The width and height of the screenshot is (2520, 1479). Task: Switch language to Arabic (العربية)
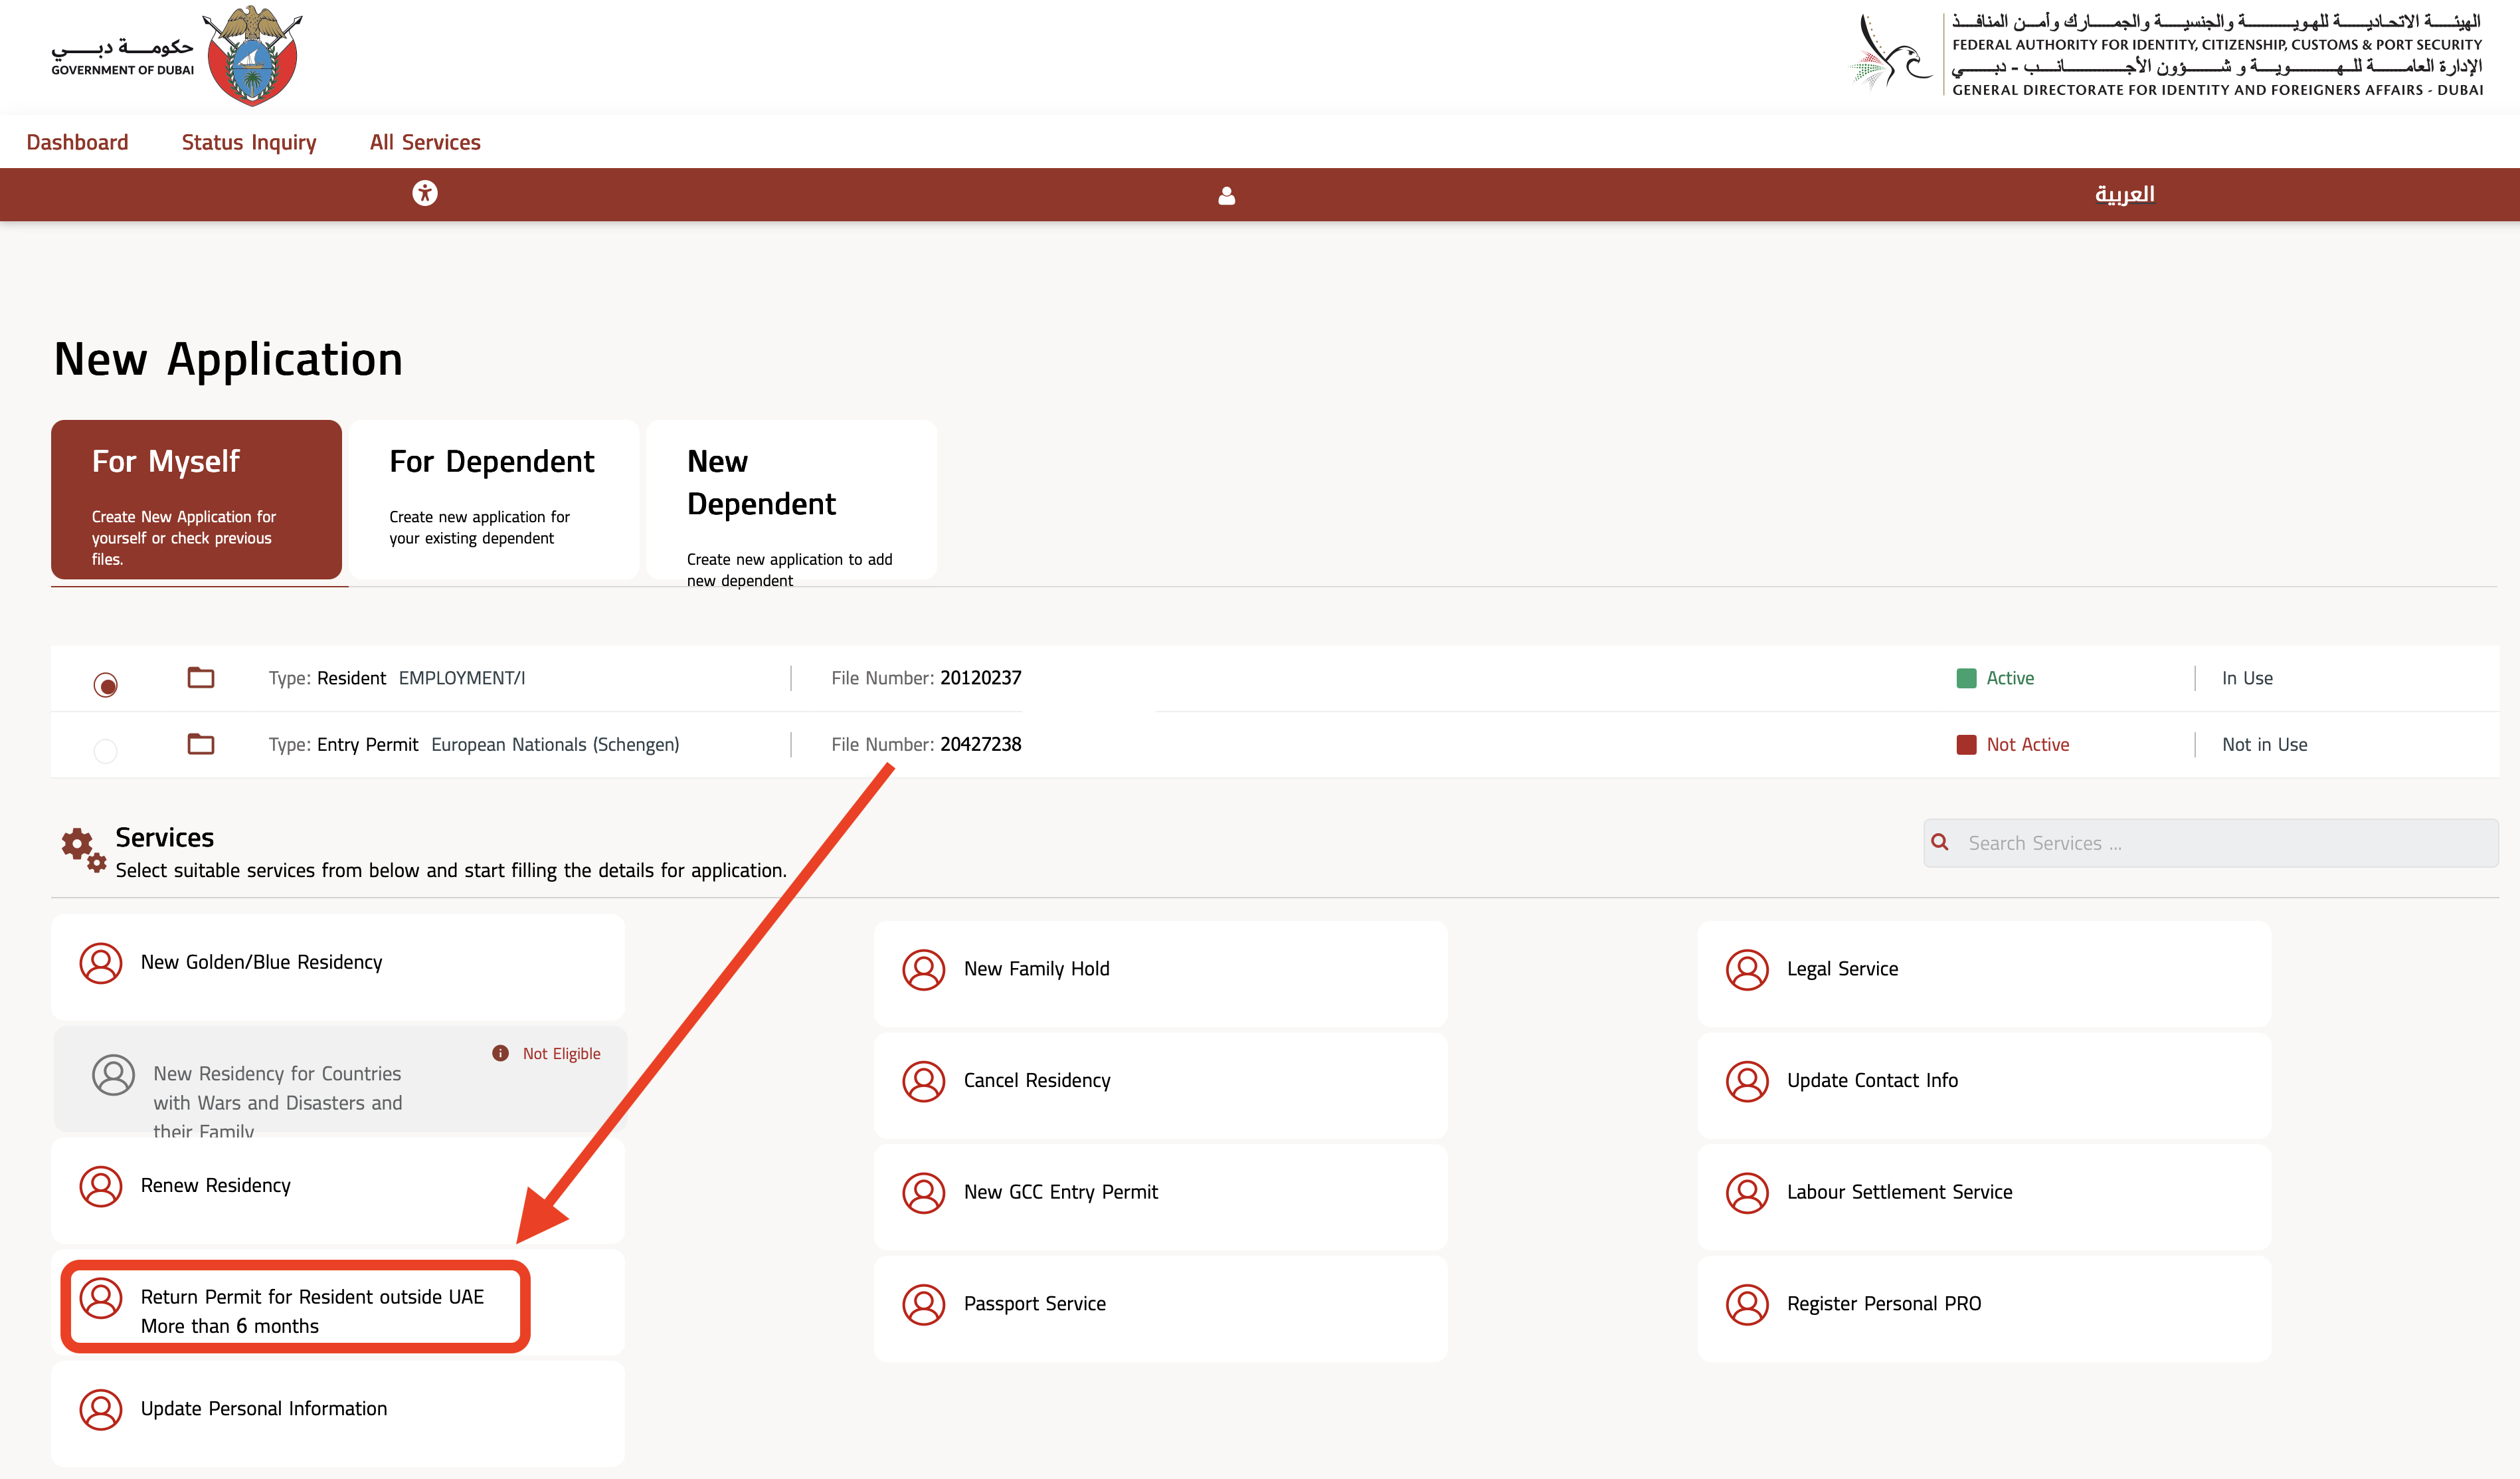coord(2124,194)
